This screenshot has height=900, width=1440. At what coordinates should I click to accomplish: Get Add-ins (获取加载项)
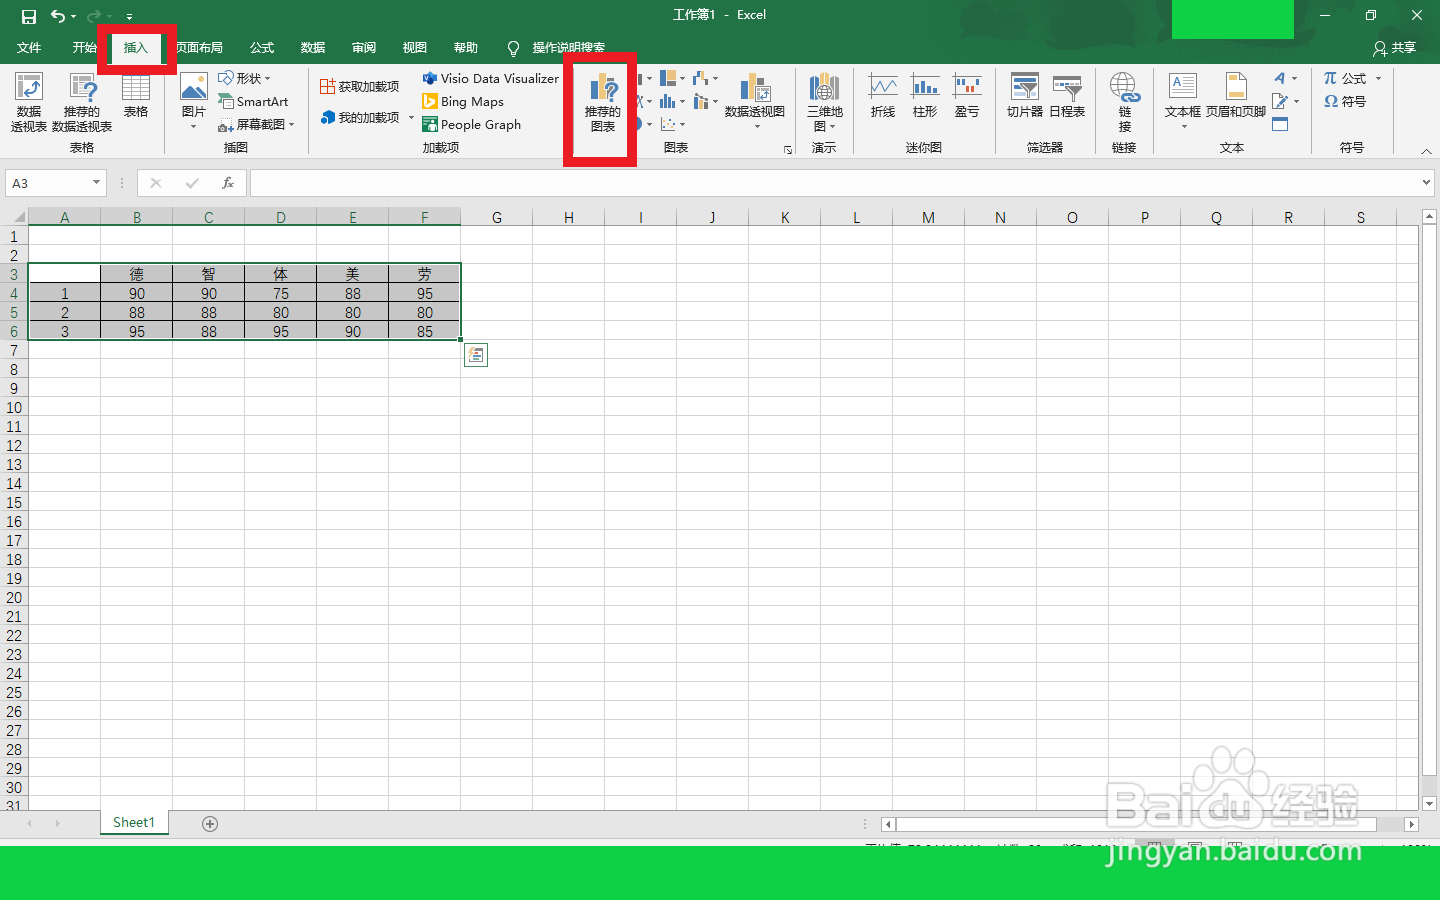pos(360,87)
